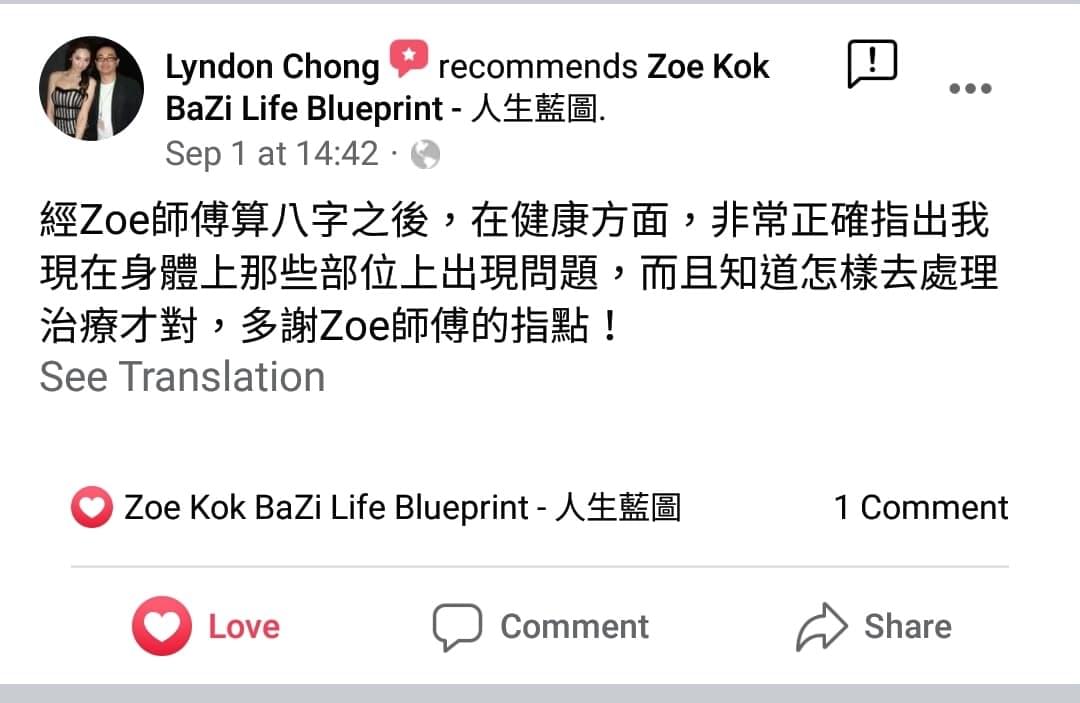The width and height of the screenshot is (1080, 703).
Task: Click the share arrow icon
Action: click(822, 627)
